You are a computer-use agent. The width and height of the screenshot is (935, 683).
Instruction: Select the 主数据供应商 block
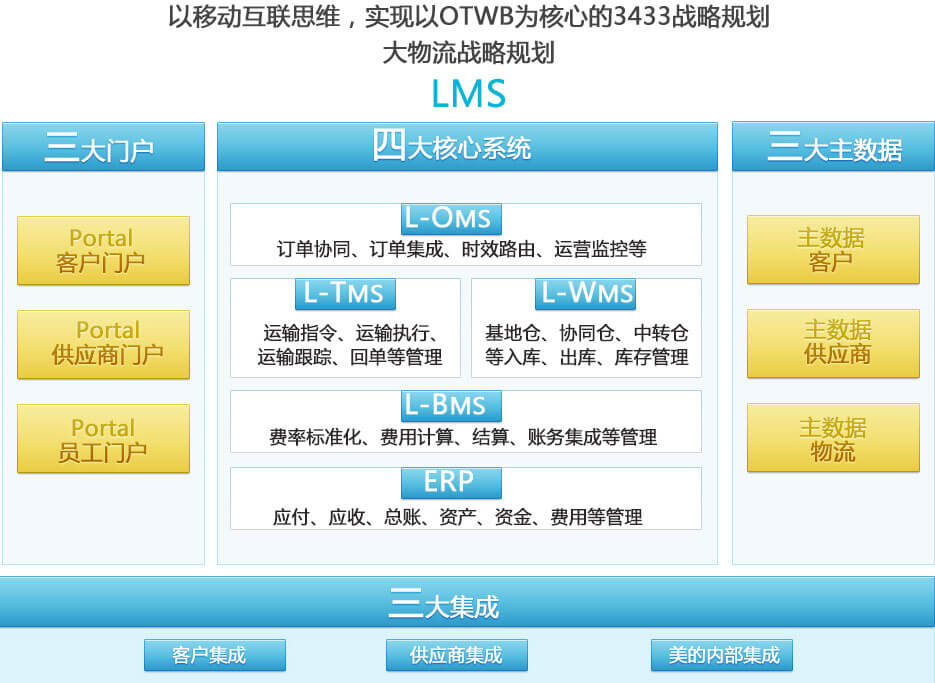tap(834, 343)
